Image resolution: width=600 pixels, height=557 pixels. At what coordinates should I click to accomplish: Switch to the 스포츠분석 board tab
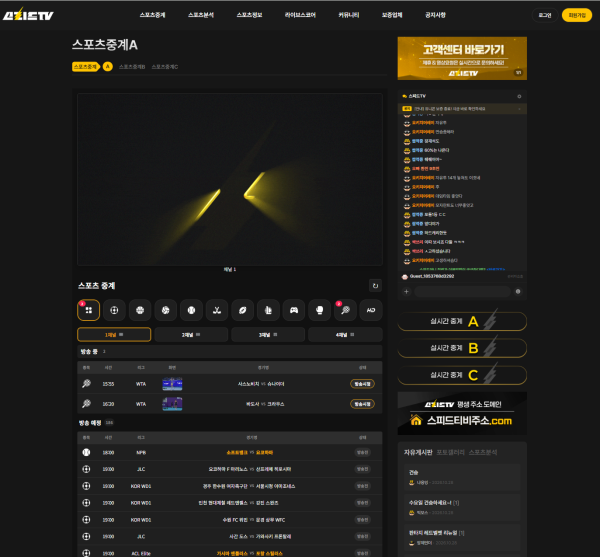point(483,453)
